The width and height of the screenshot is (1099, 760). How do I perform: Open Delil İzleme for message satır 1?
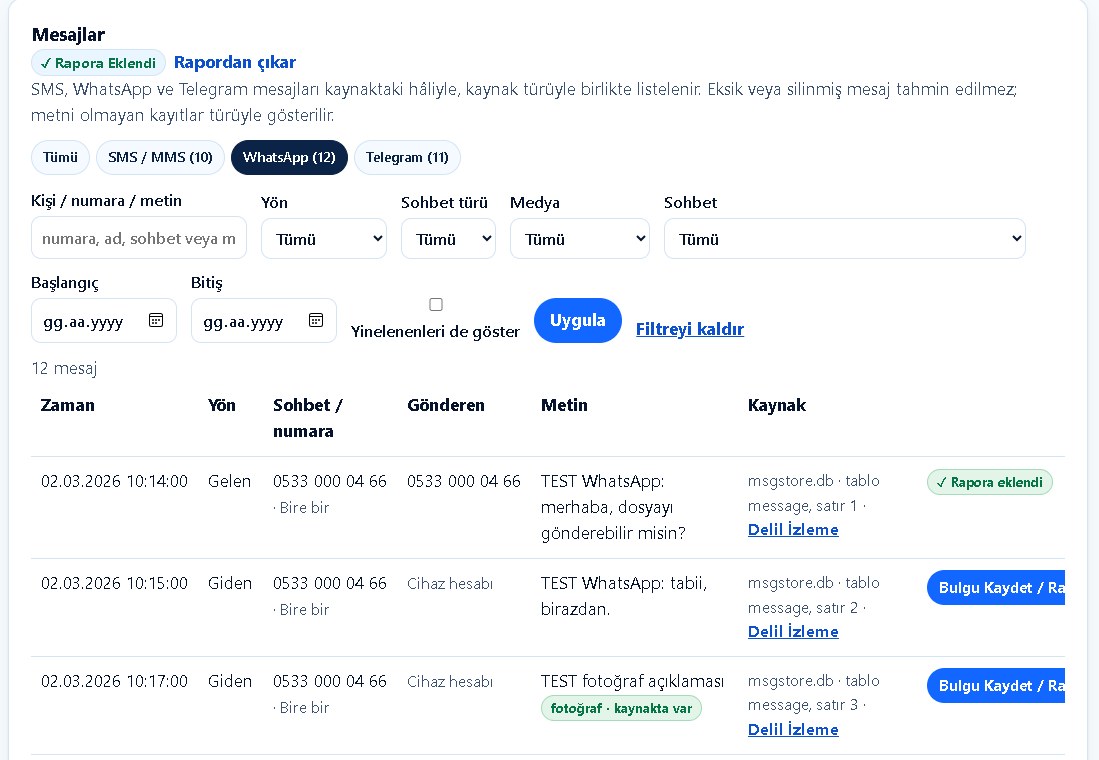click(x=793, y=529)
